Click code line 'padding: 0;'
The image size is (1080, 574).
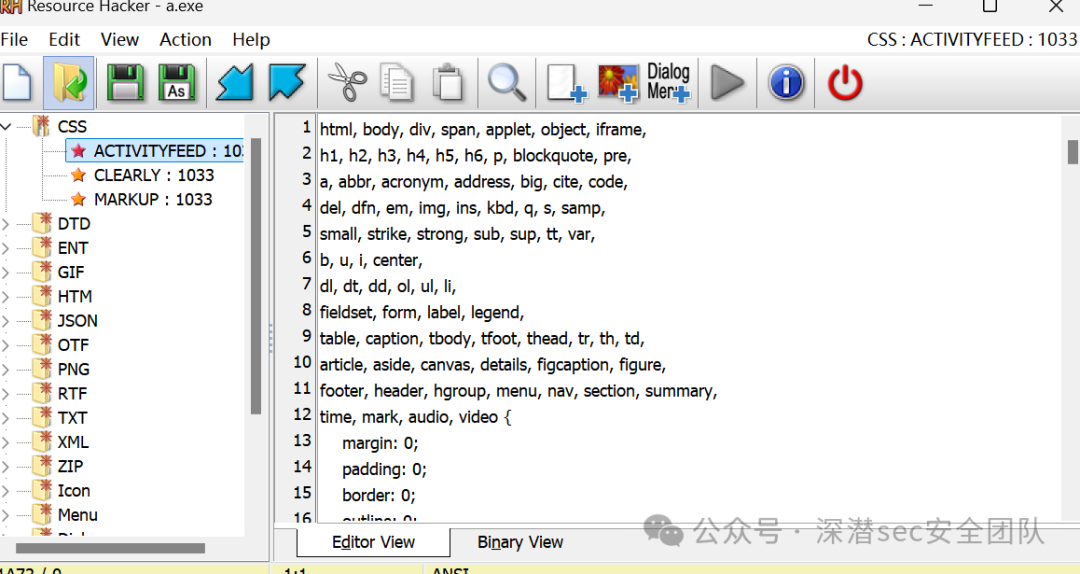coord(384,469)
